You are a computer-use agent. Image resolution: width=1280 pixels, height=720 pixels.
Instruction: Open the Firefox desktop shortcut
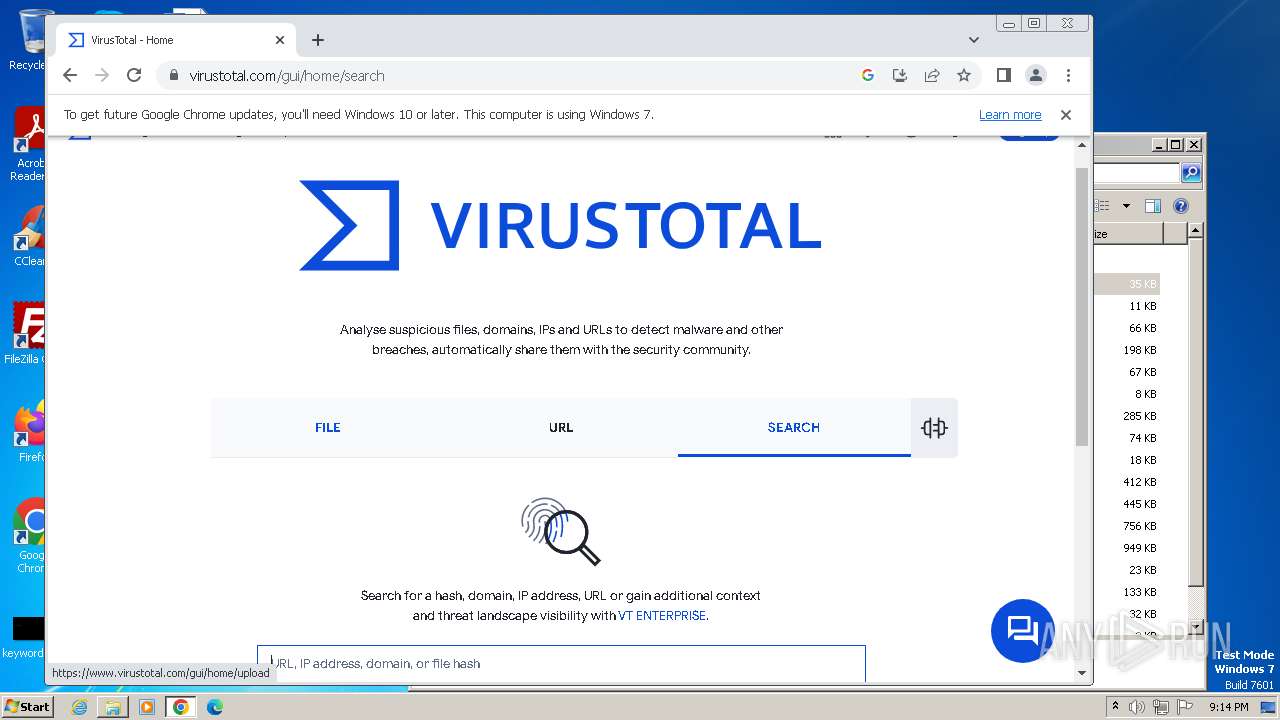(28, 431)
